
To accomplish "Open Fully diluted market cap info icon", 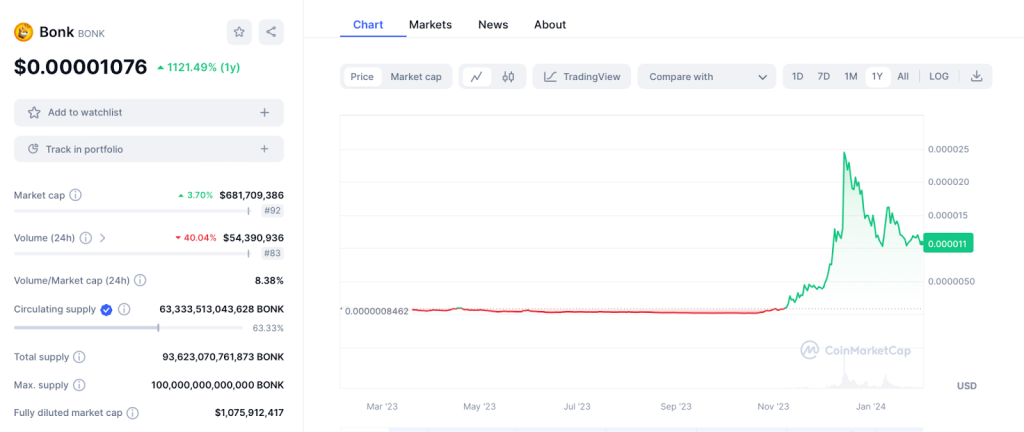I will pos(133,413).
